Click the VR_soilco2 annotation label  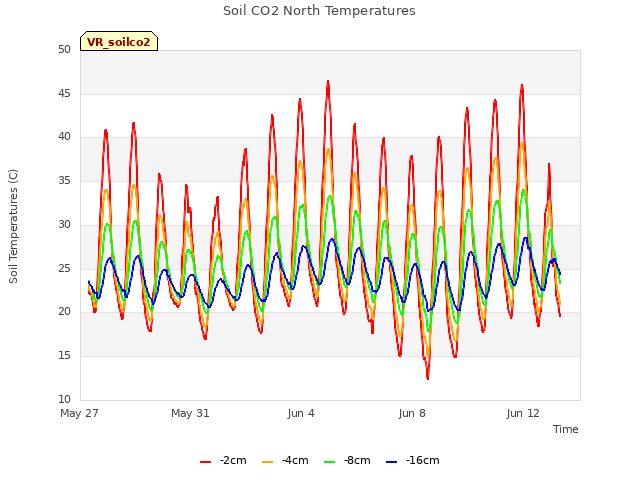119,41
